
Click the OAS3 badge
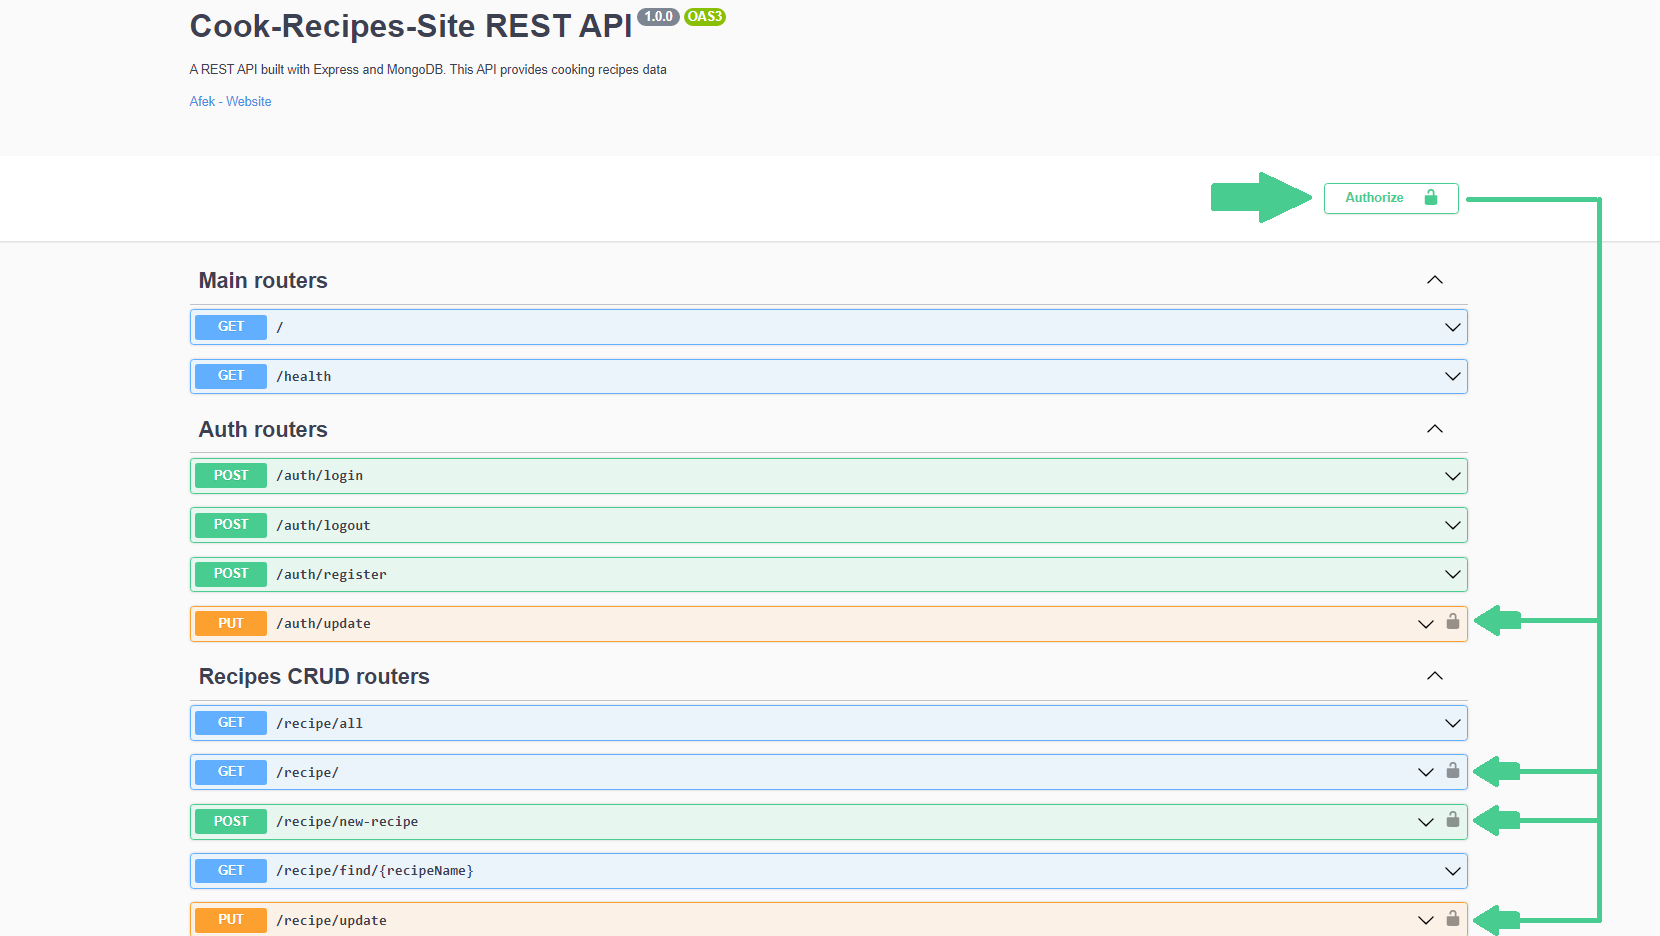[x=705, y=17]
